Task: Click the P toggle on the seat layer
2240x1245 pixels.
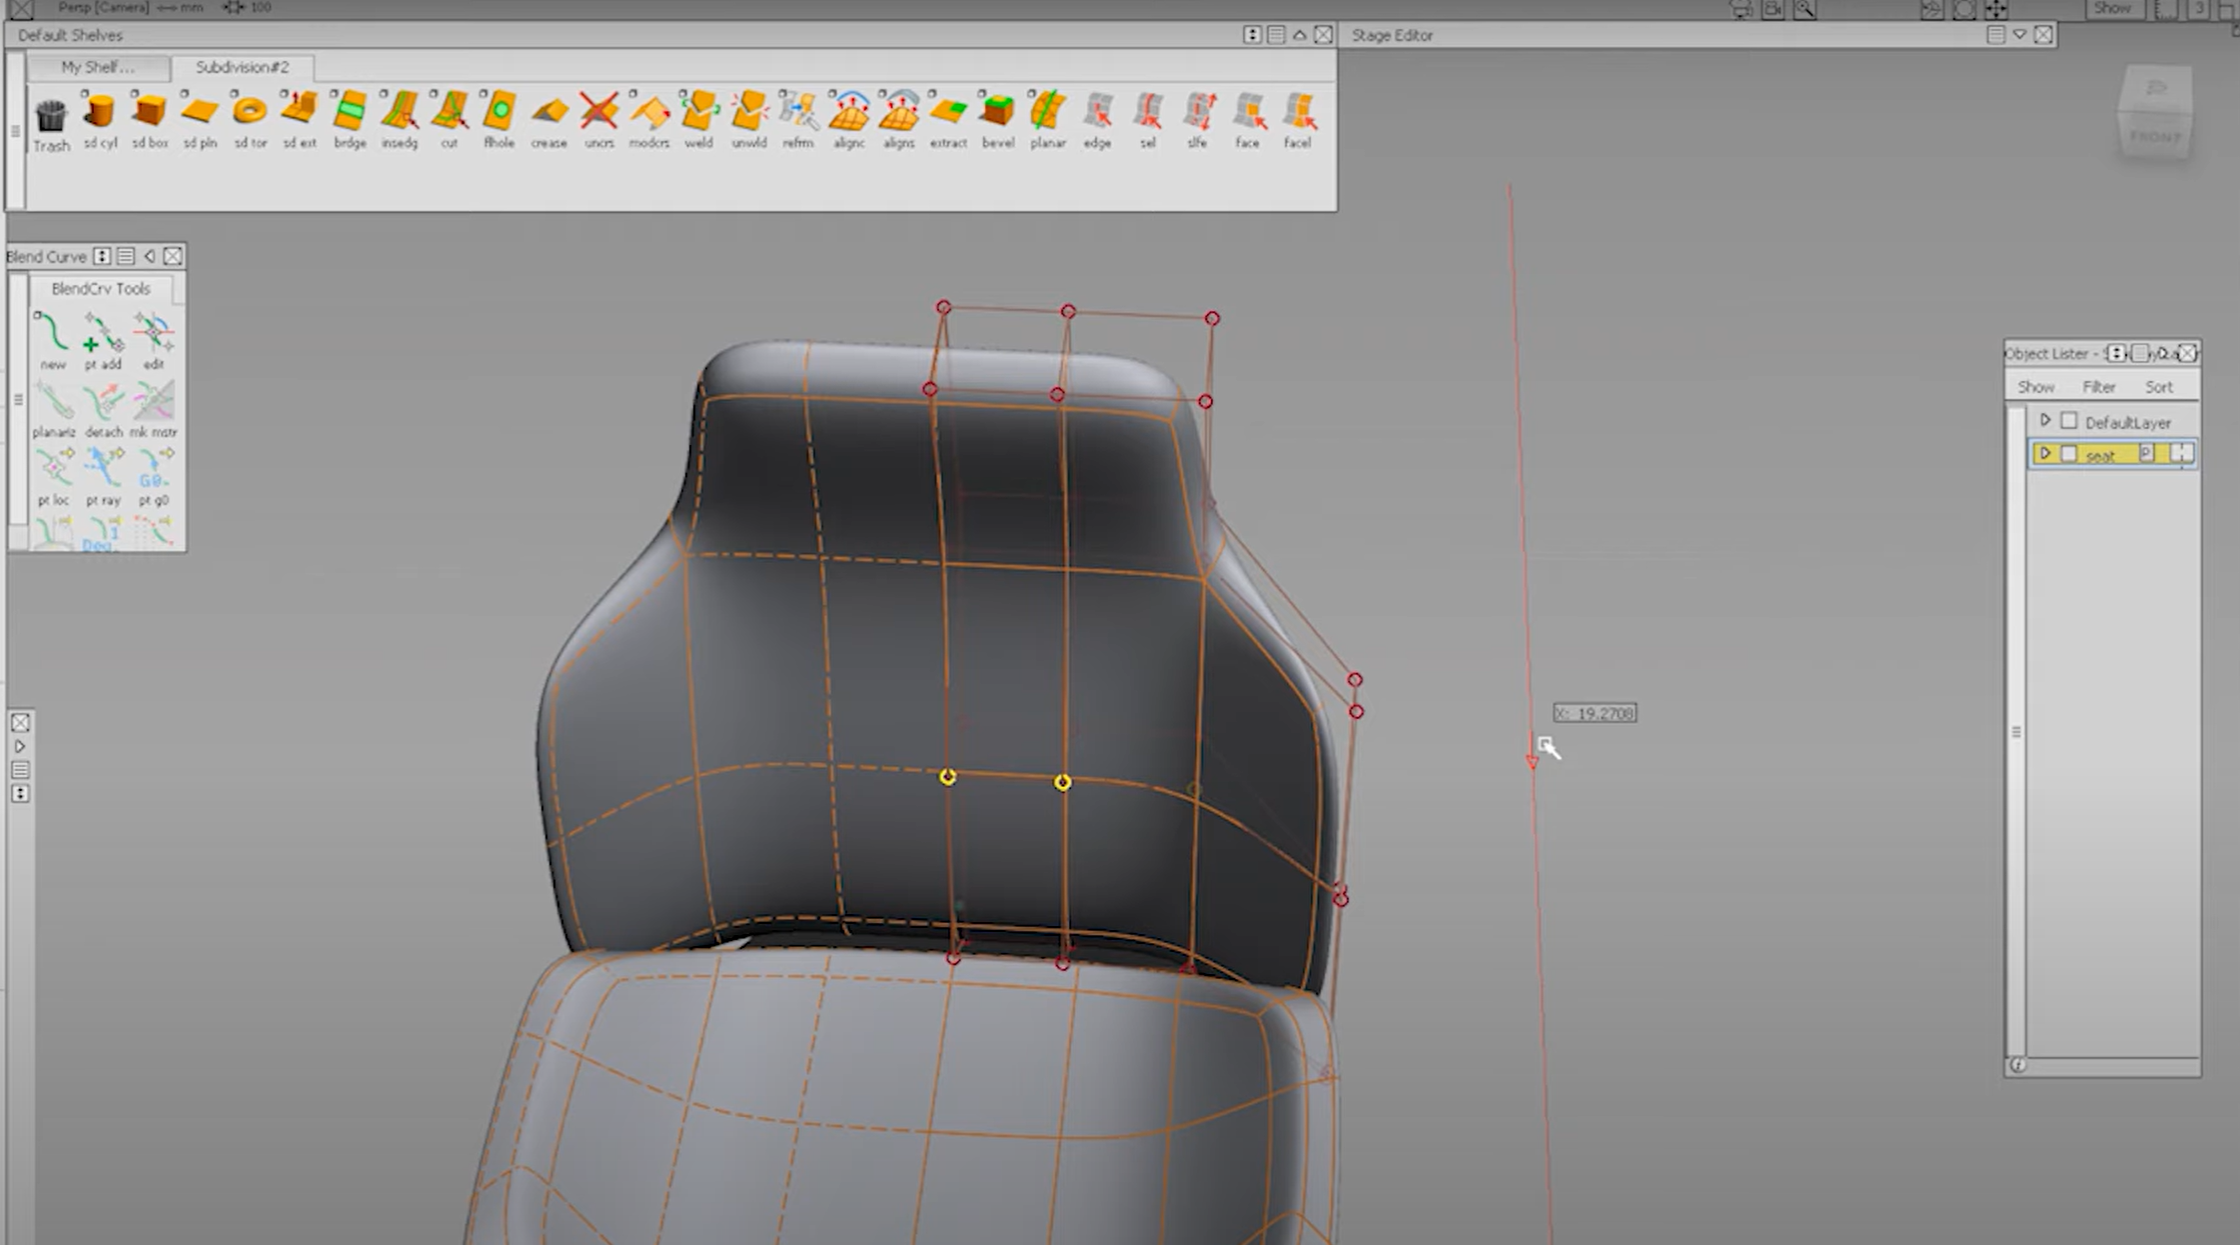Action: pos(2148,453)
